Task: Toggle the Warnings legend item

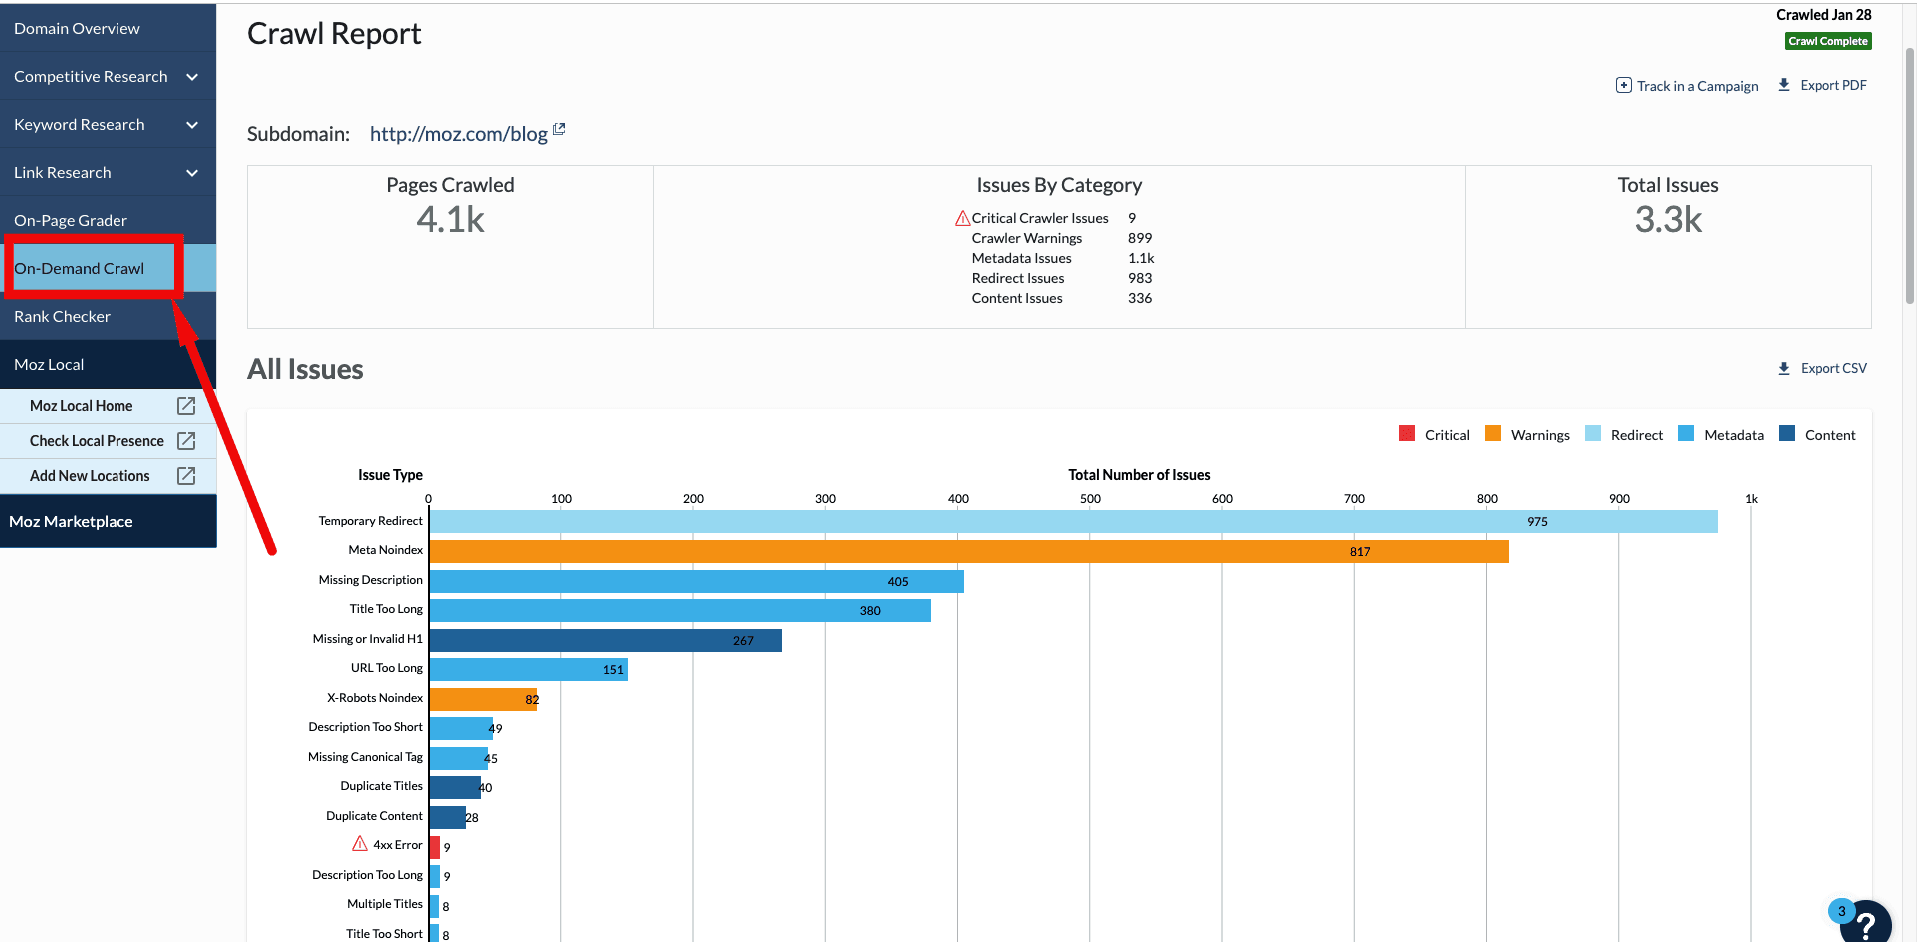Action: [x=1528, y=435]
